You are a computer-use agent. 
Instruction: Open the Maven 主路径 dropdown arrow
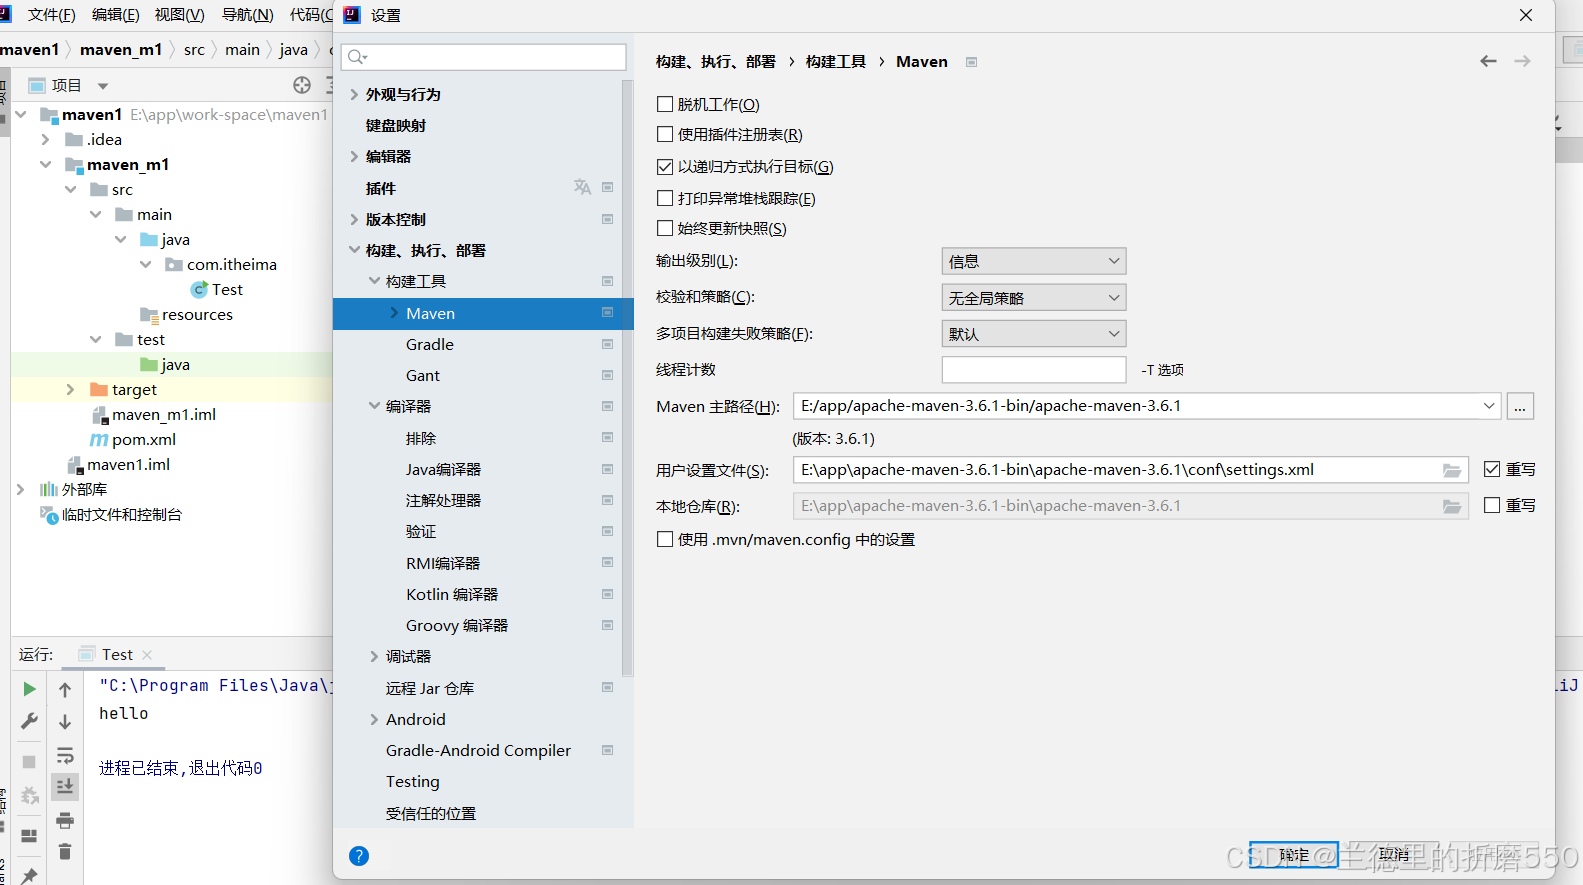(1489, 406)
